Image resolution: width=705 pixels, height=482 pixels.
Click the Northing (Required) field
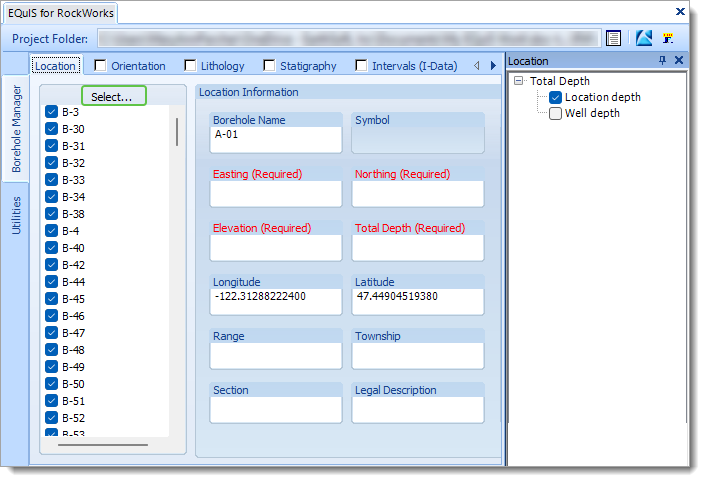(x=418, y=193)
